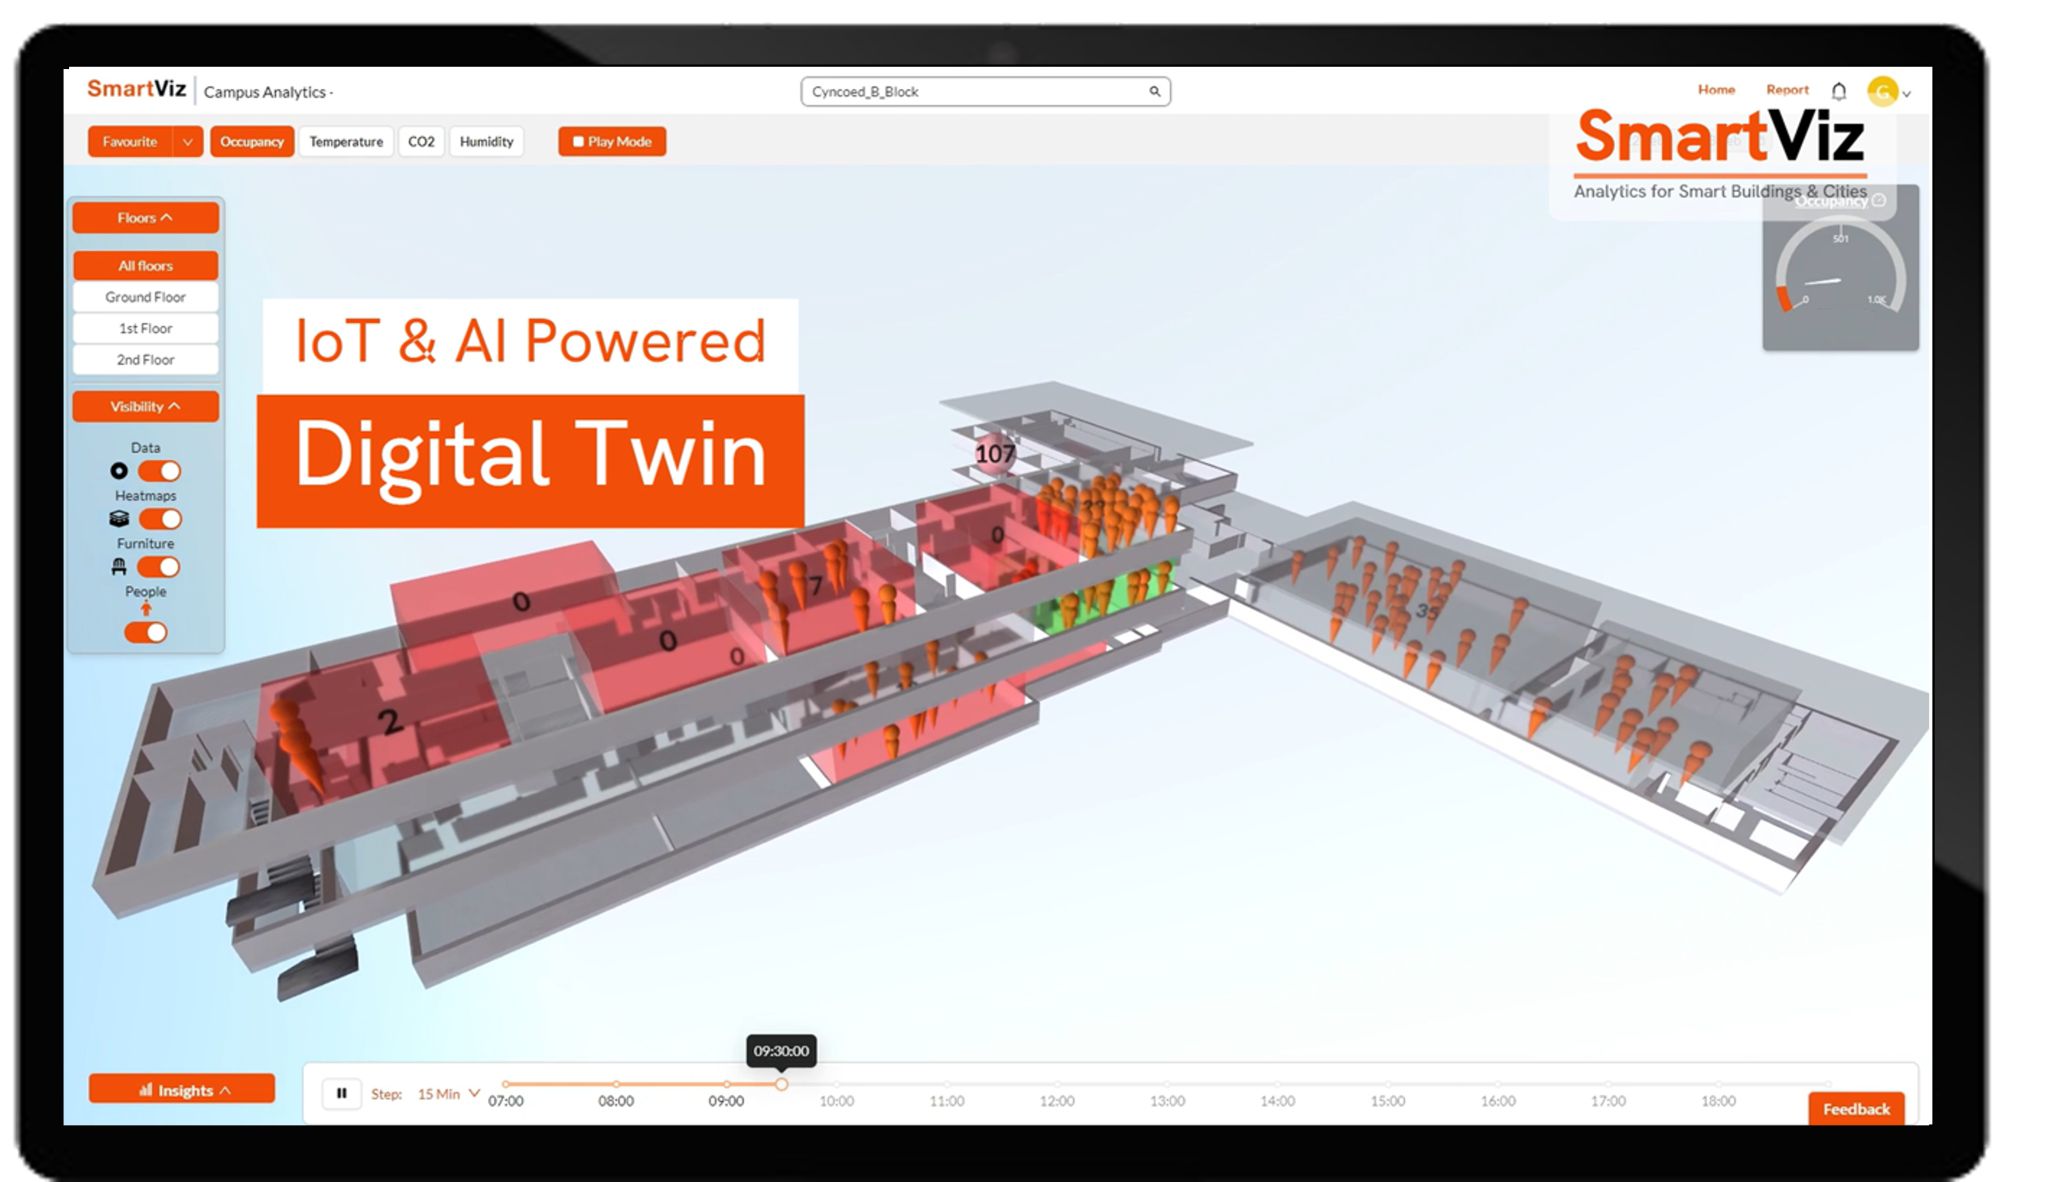Switch to the Temperature tab
Image resolution: width=2048 pixels, height=1182 pixels.
pyautogui.click(x=346, y=141)
